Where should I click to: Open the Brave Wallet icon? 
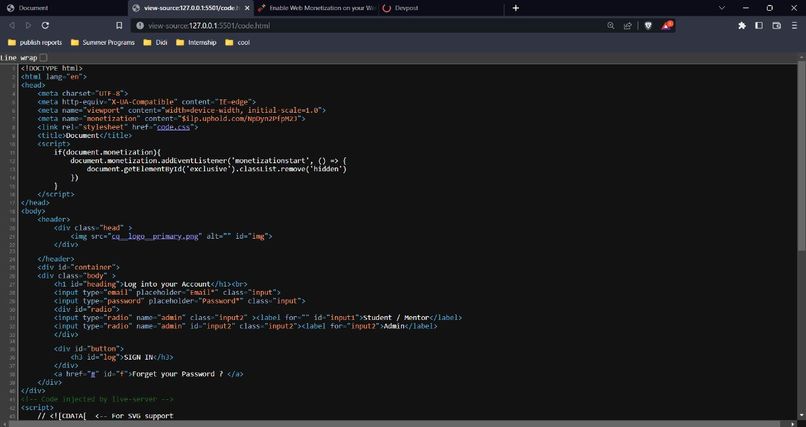(777, 25)
